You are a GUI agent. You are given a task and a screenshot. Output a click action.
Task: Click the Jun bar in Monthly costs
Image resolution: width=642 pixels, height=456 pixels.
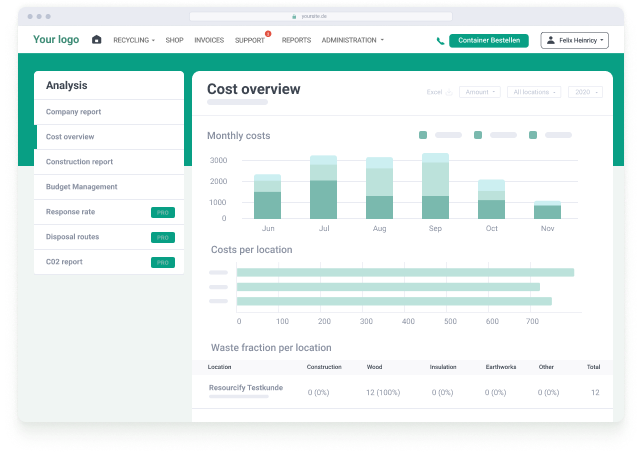click(267, 196)
